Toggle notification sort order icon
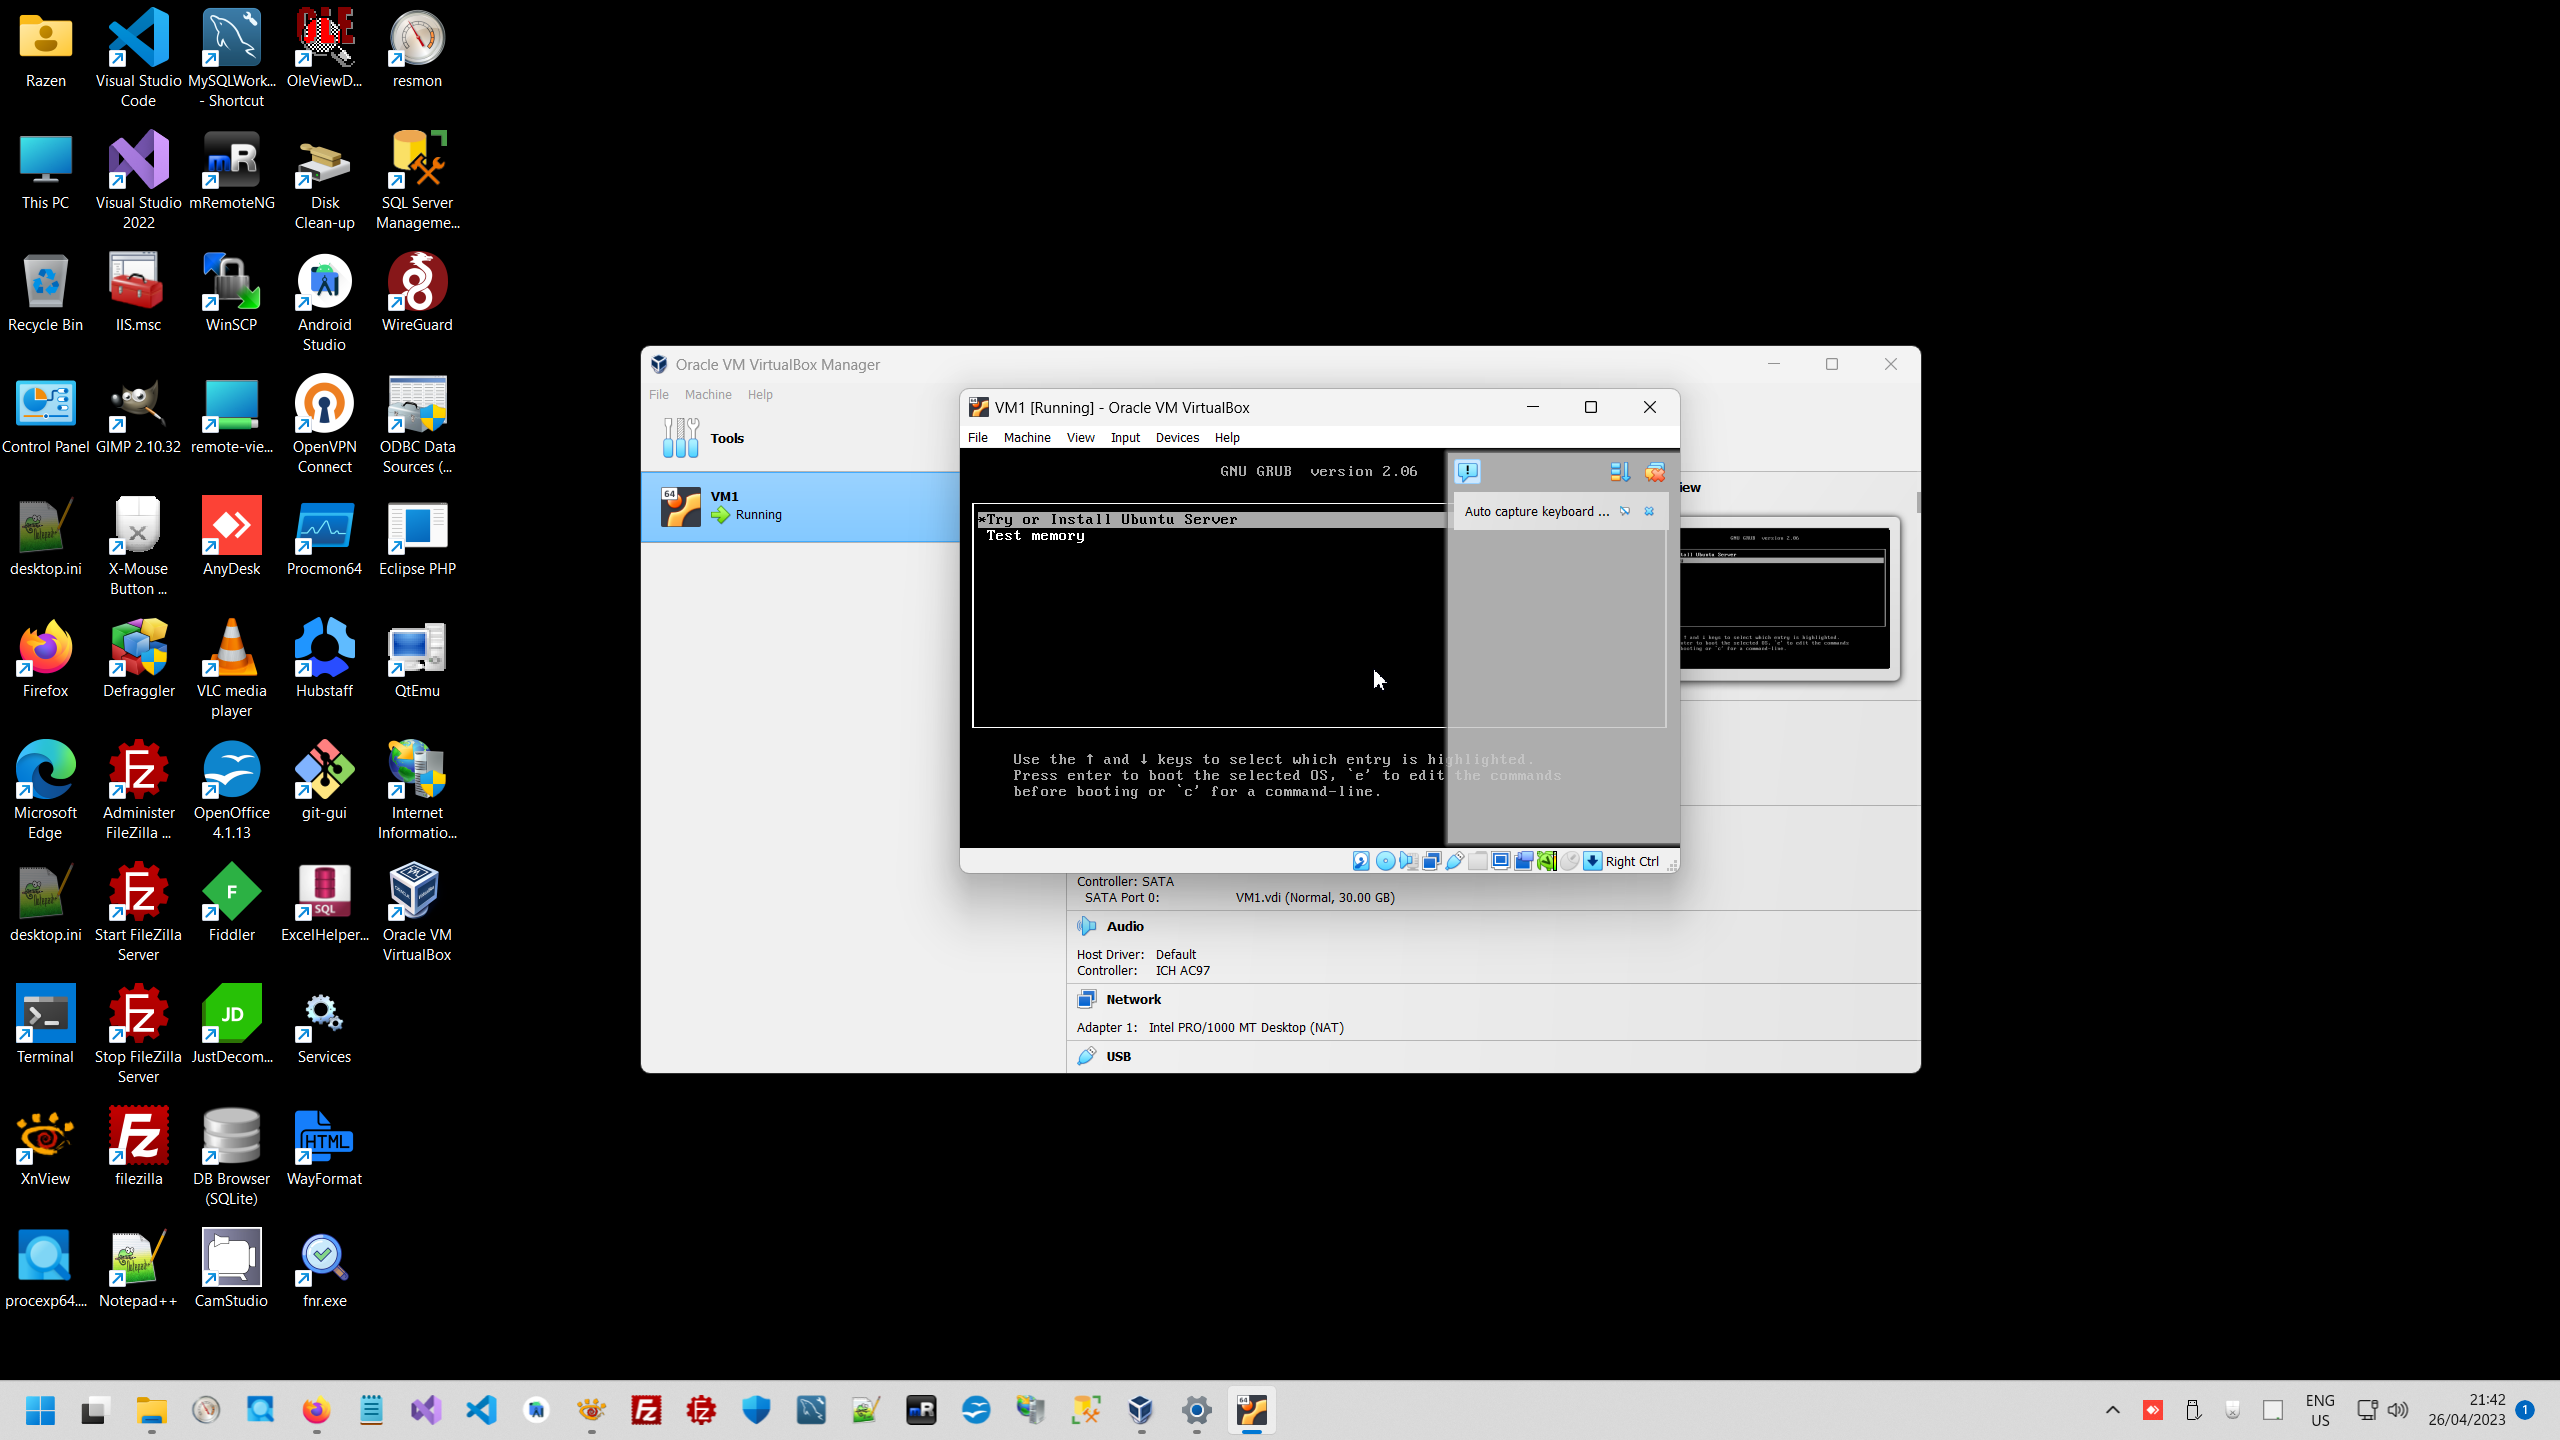The image size is (2560, 1440). (1620, 471)
